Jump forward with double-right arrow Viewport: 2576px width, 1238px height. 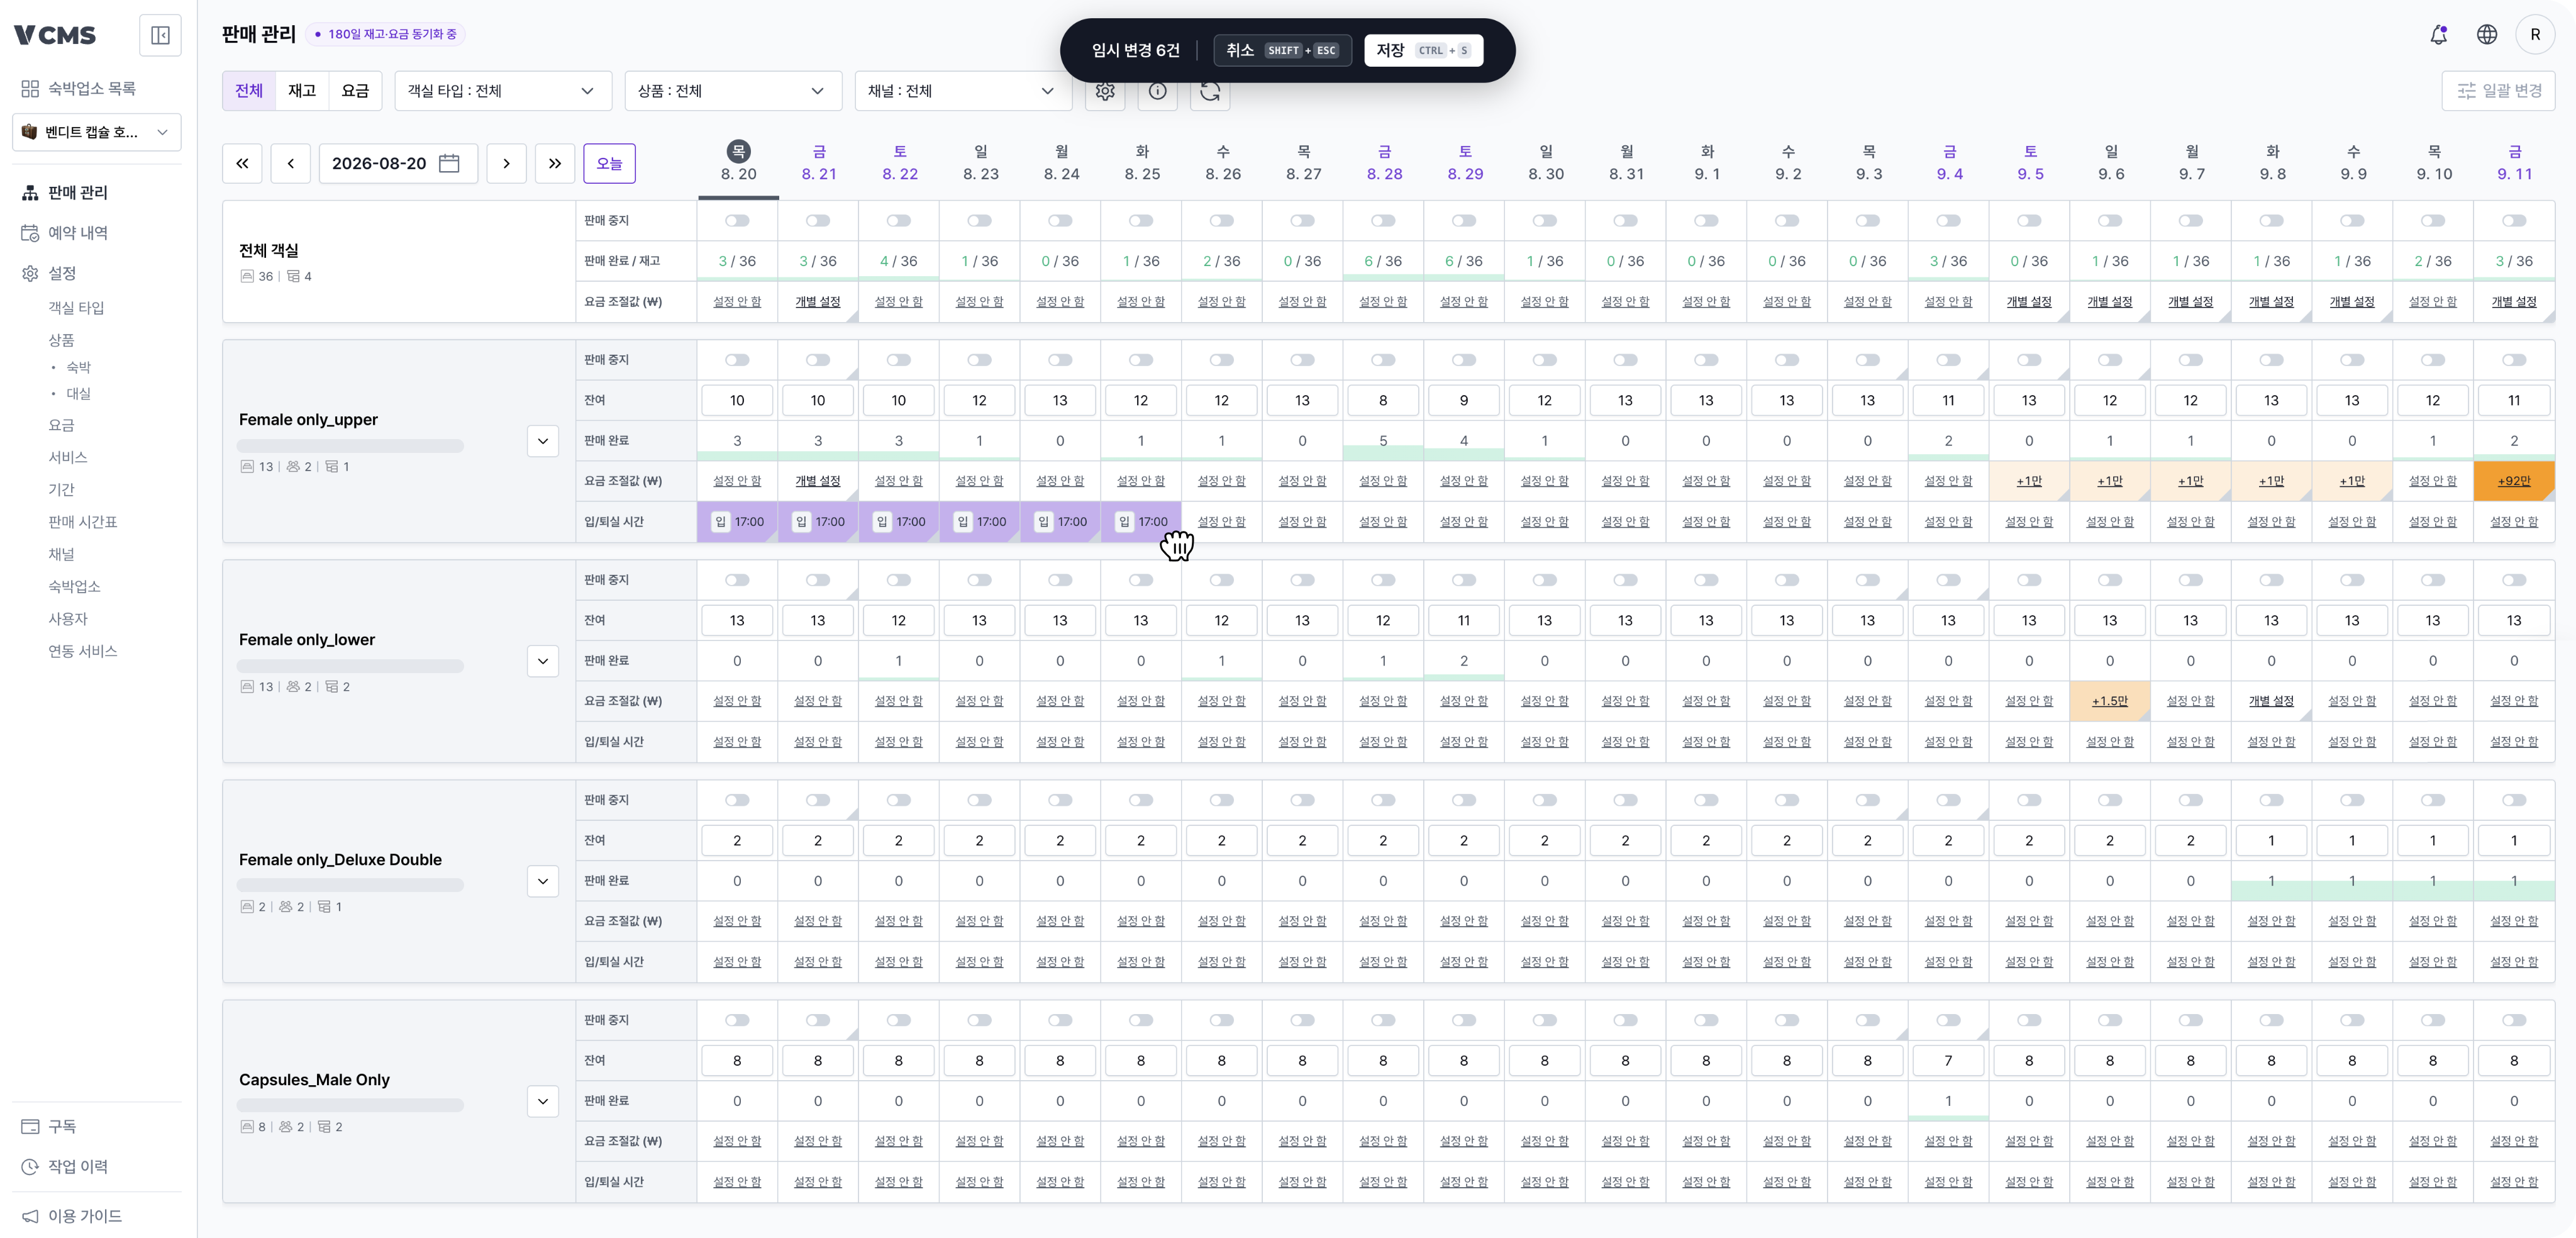(555, 163)
